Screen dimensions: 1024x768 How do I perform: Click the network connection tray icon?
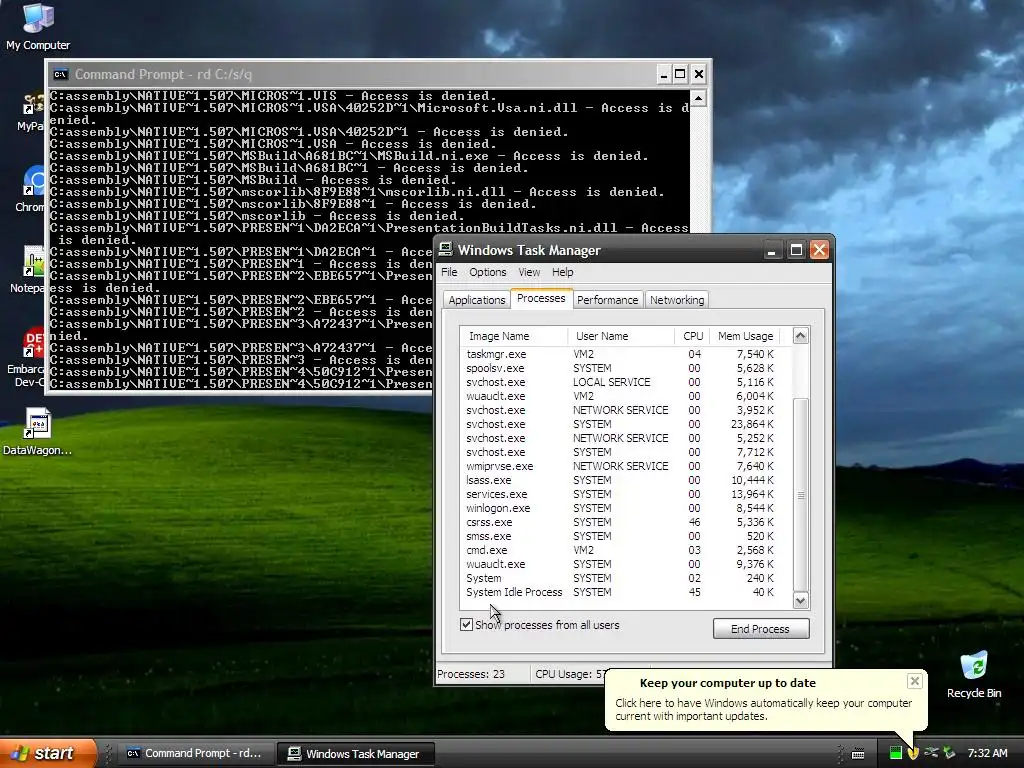[932, 753]
